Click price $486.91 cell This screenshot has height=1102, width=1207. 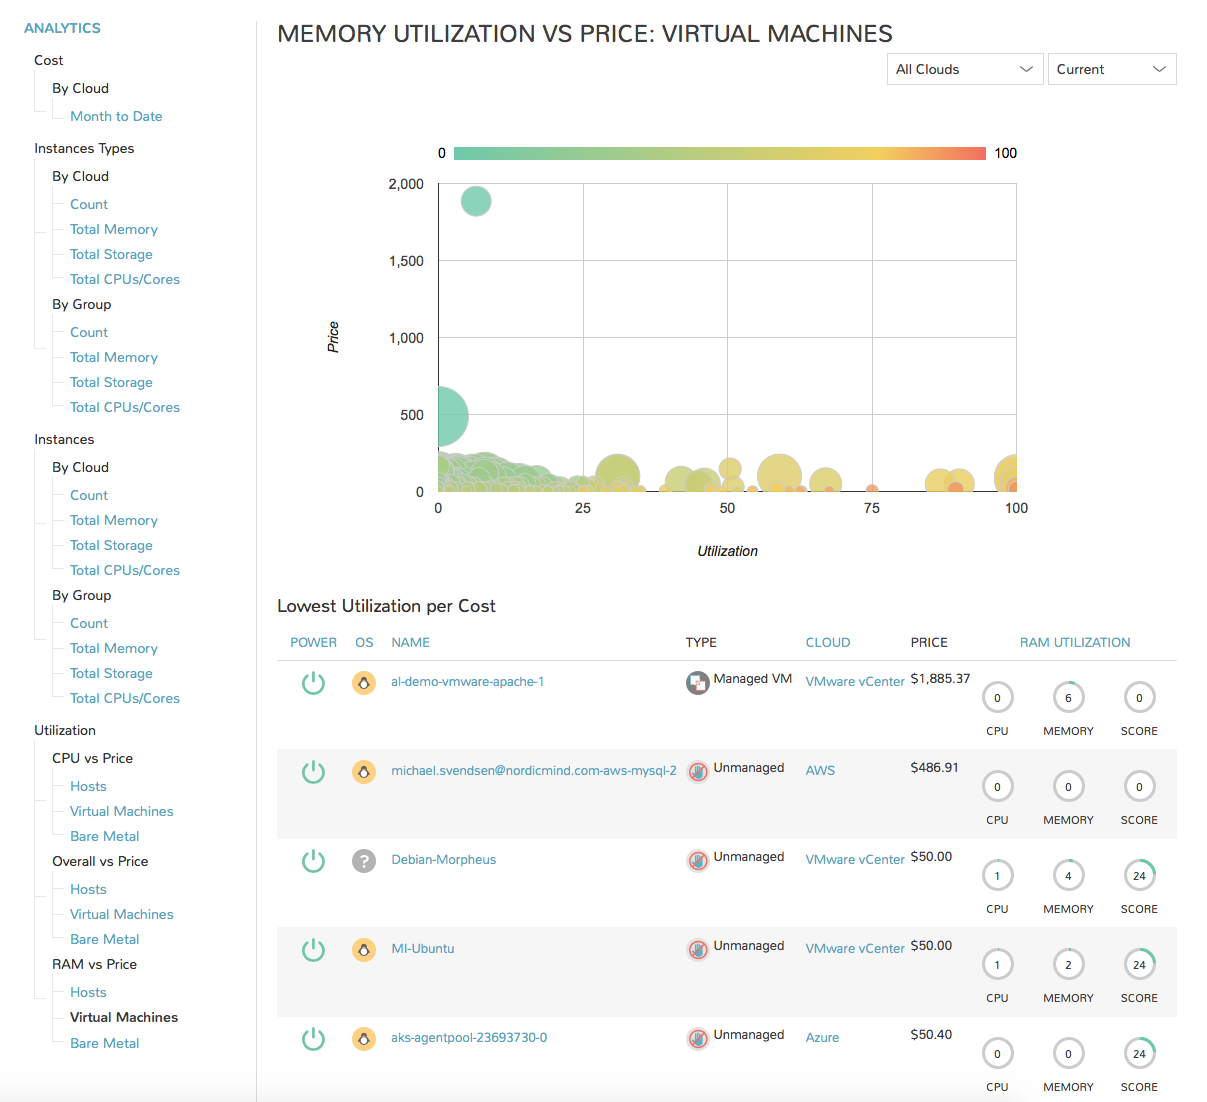(x=934, y=767)
